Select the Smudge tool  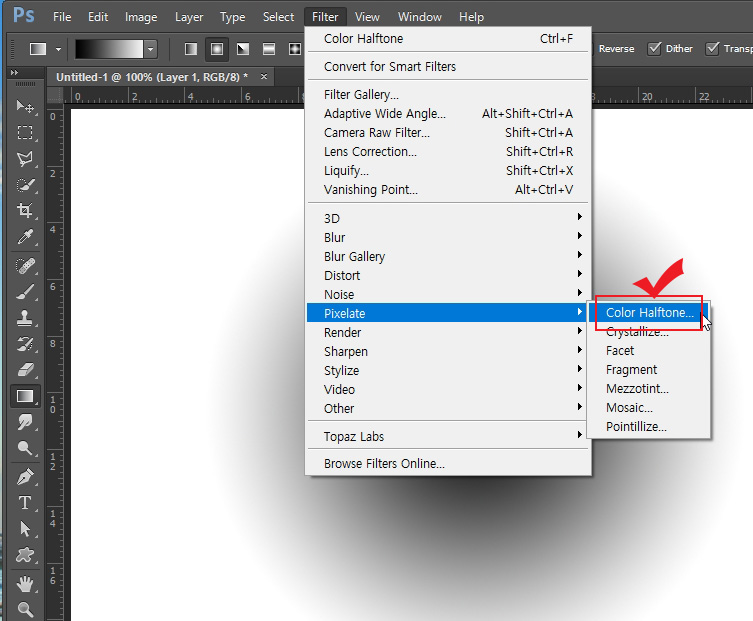pyautogui.click(x=25, y=422)
